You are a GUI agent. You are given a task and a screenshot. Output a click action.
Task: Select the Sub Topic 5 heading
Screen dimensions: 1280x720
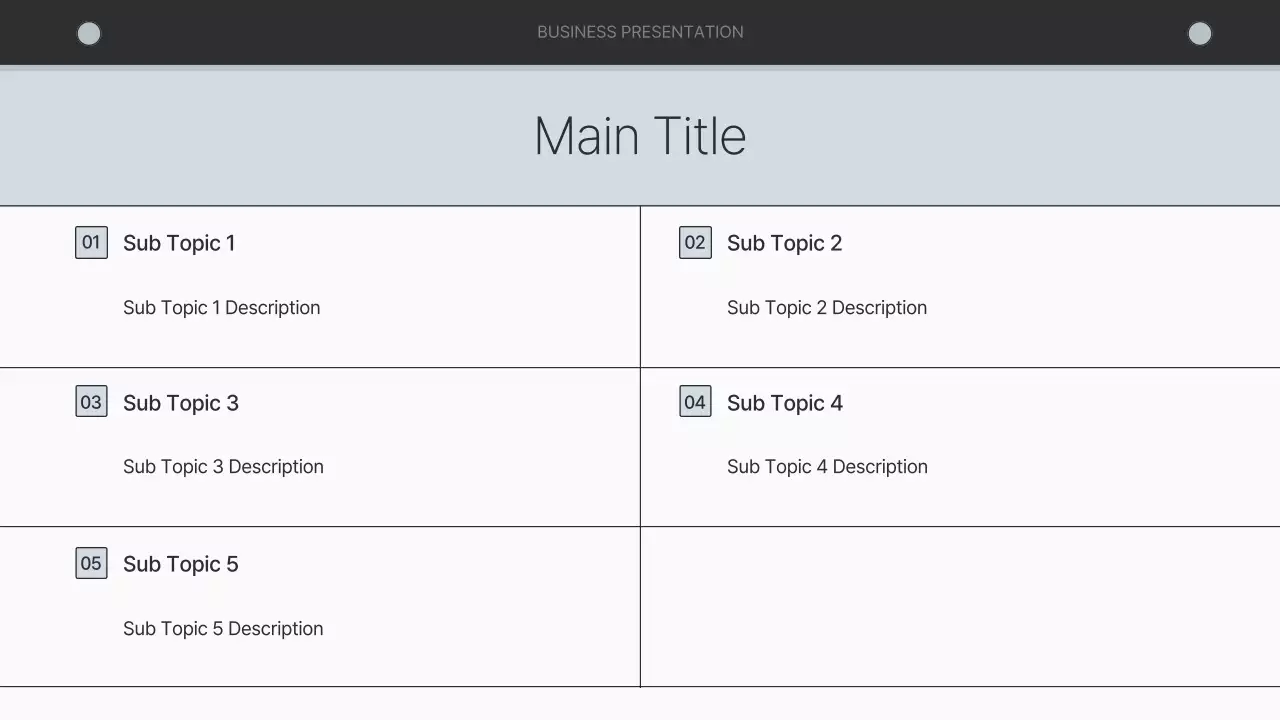point(181,564)
